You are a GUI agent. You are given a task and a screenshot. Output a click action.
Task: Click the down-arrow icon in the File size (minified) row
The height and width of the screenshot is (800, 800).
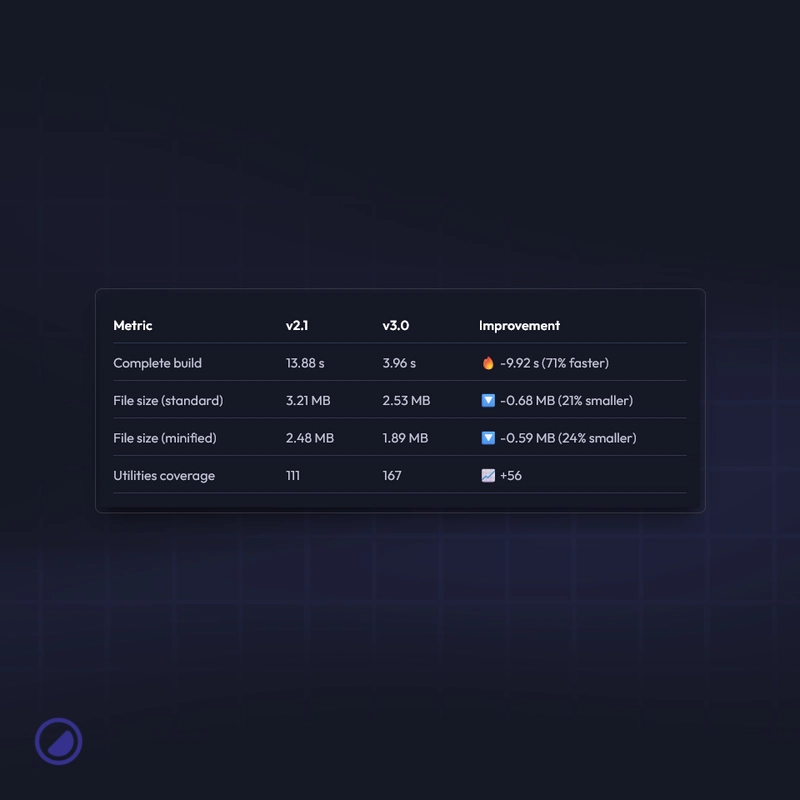[x=488, y=438]
